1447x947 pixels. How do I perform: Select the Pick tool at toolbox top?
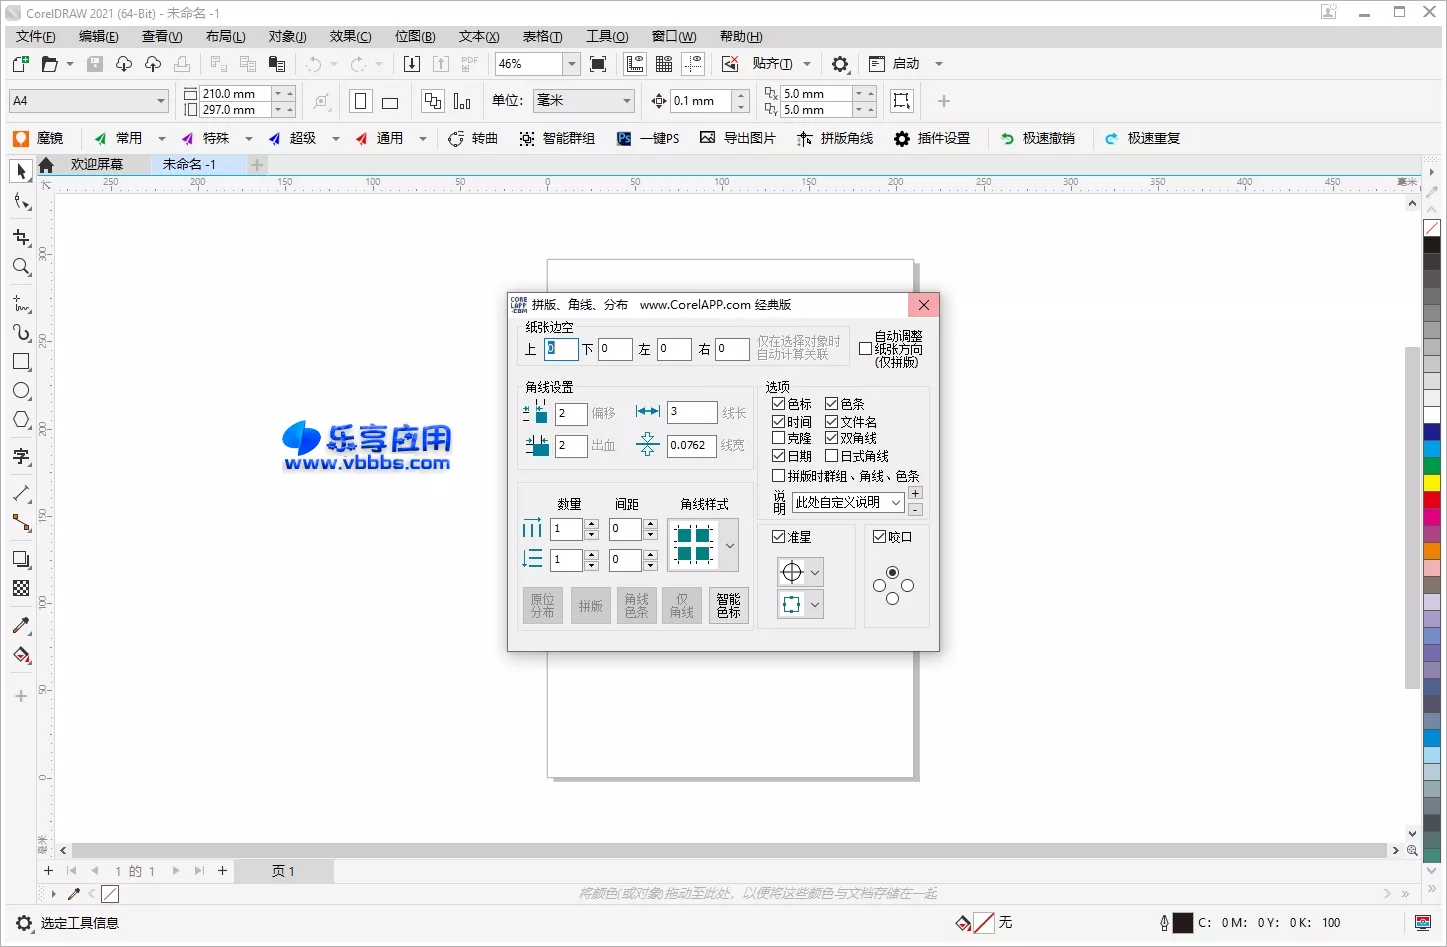tap(21, 171)
